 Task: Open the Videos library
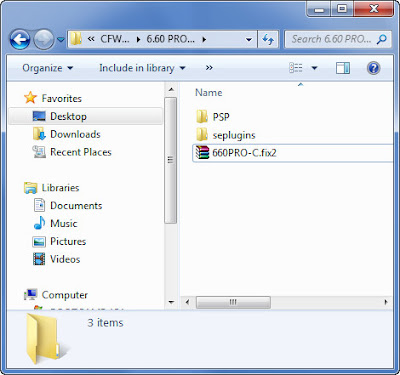[x=65, y=259]
